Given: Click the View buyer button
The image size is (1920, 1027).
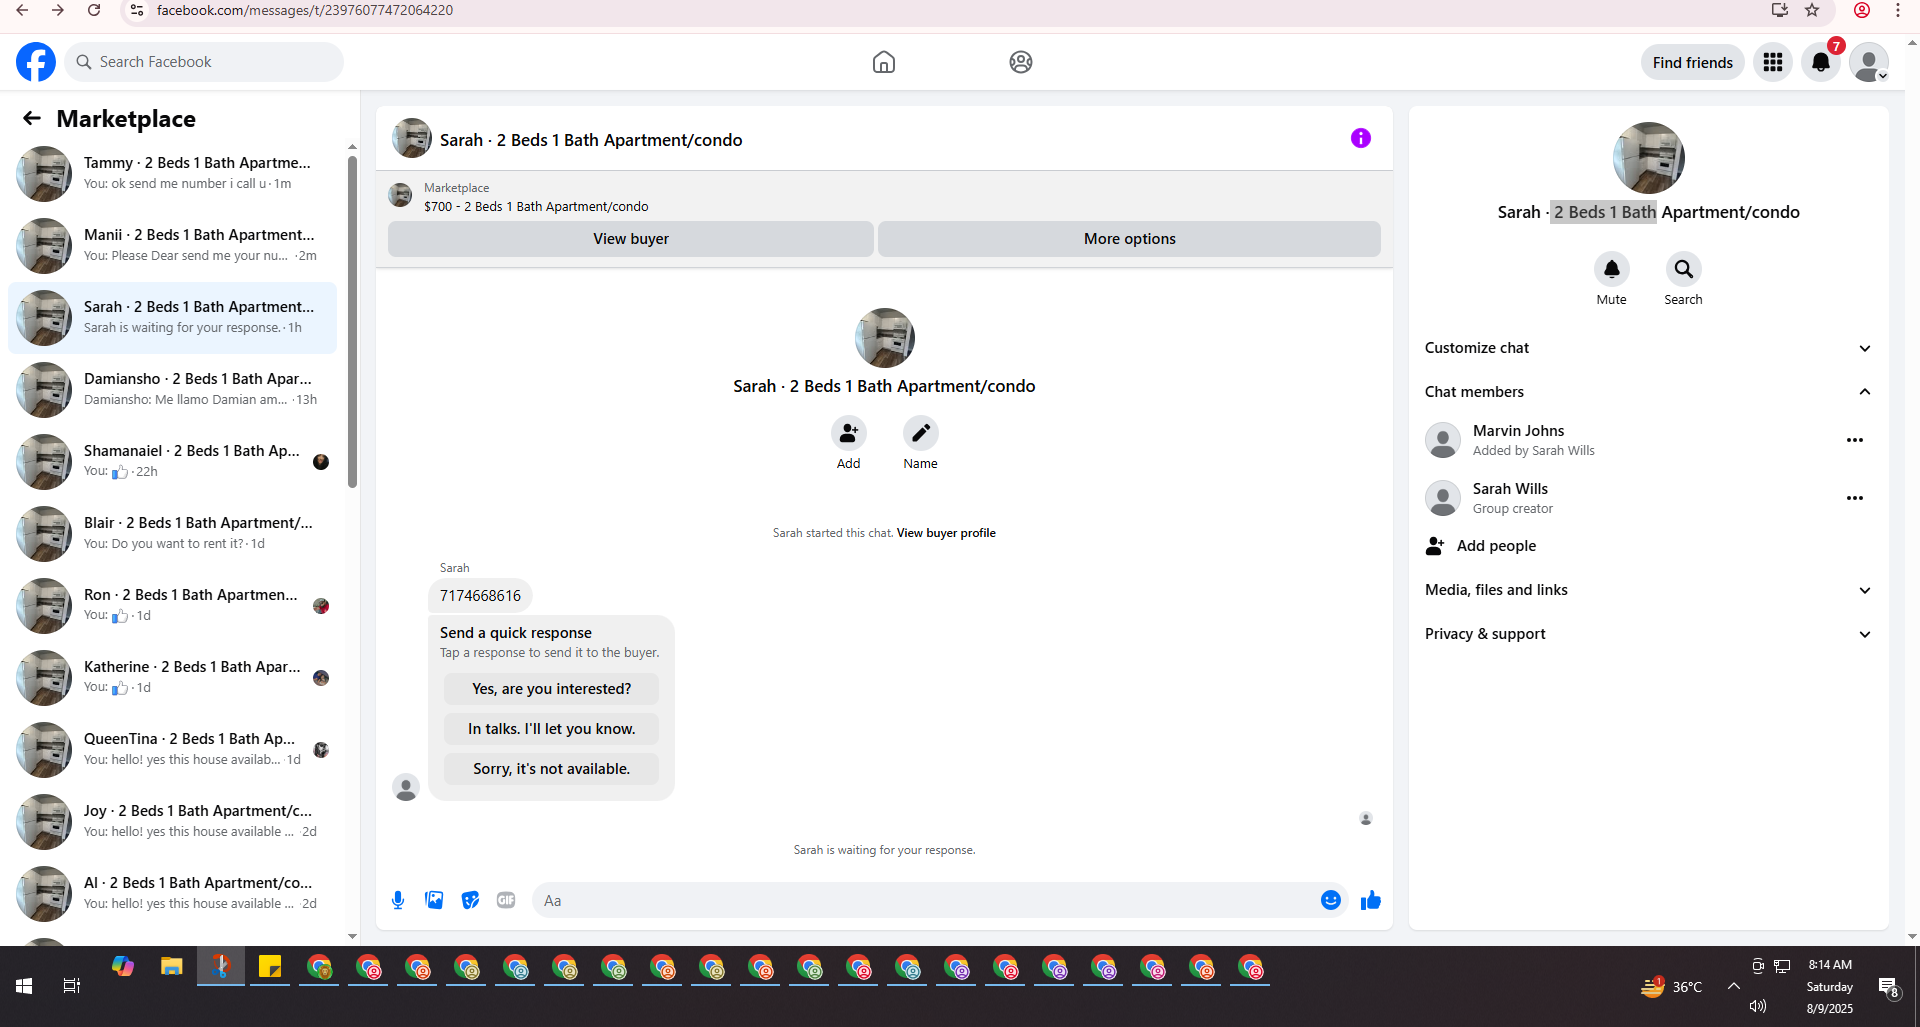Looking at the screenshot, I should [631, 239].
